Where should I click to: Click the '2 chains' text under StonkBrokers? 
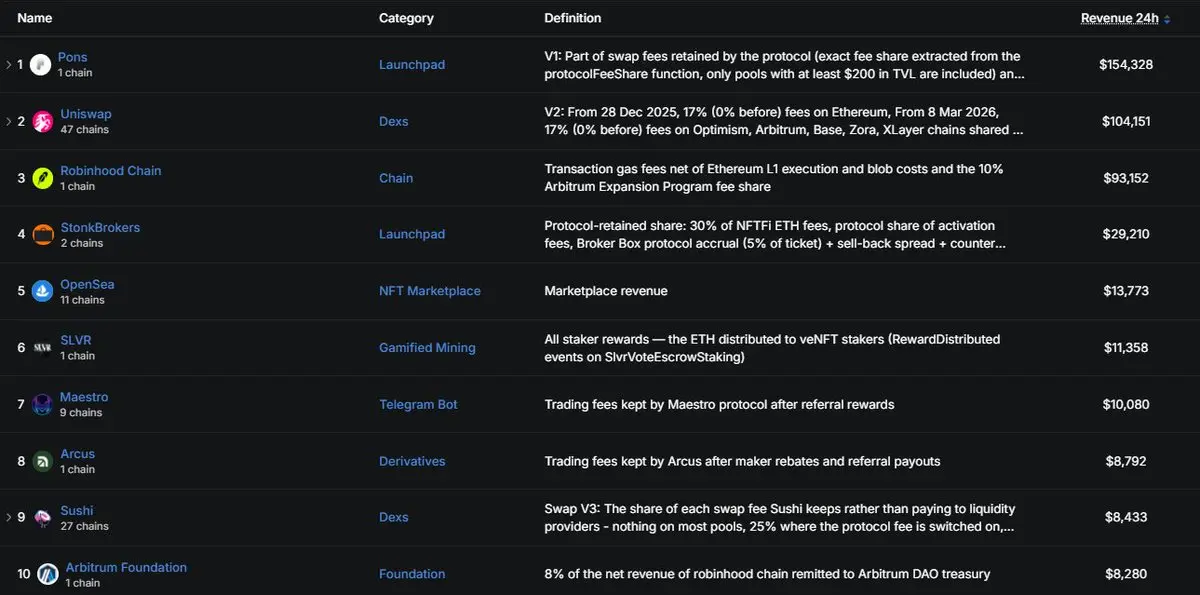81,243
